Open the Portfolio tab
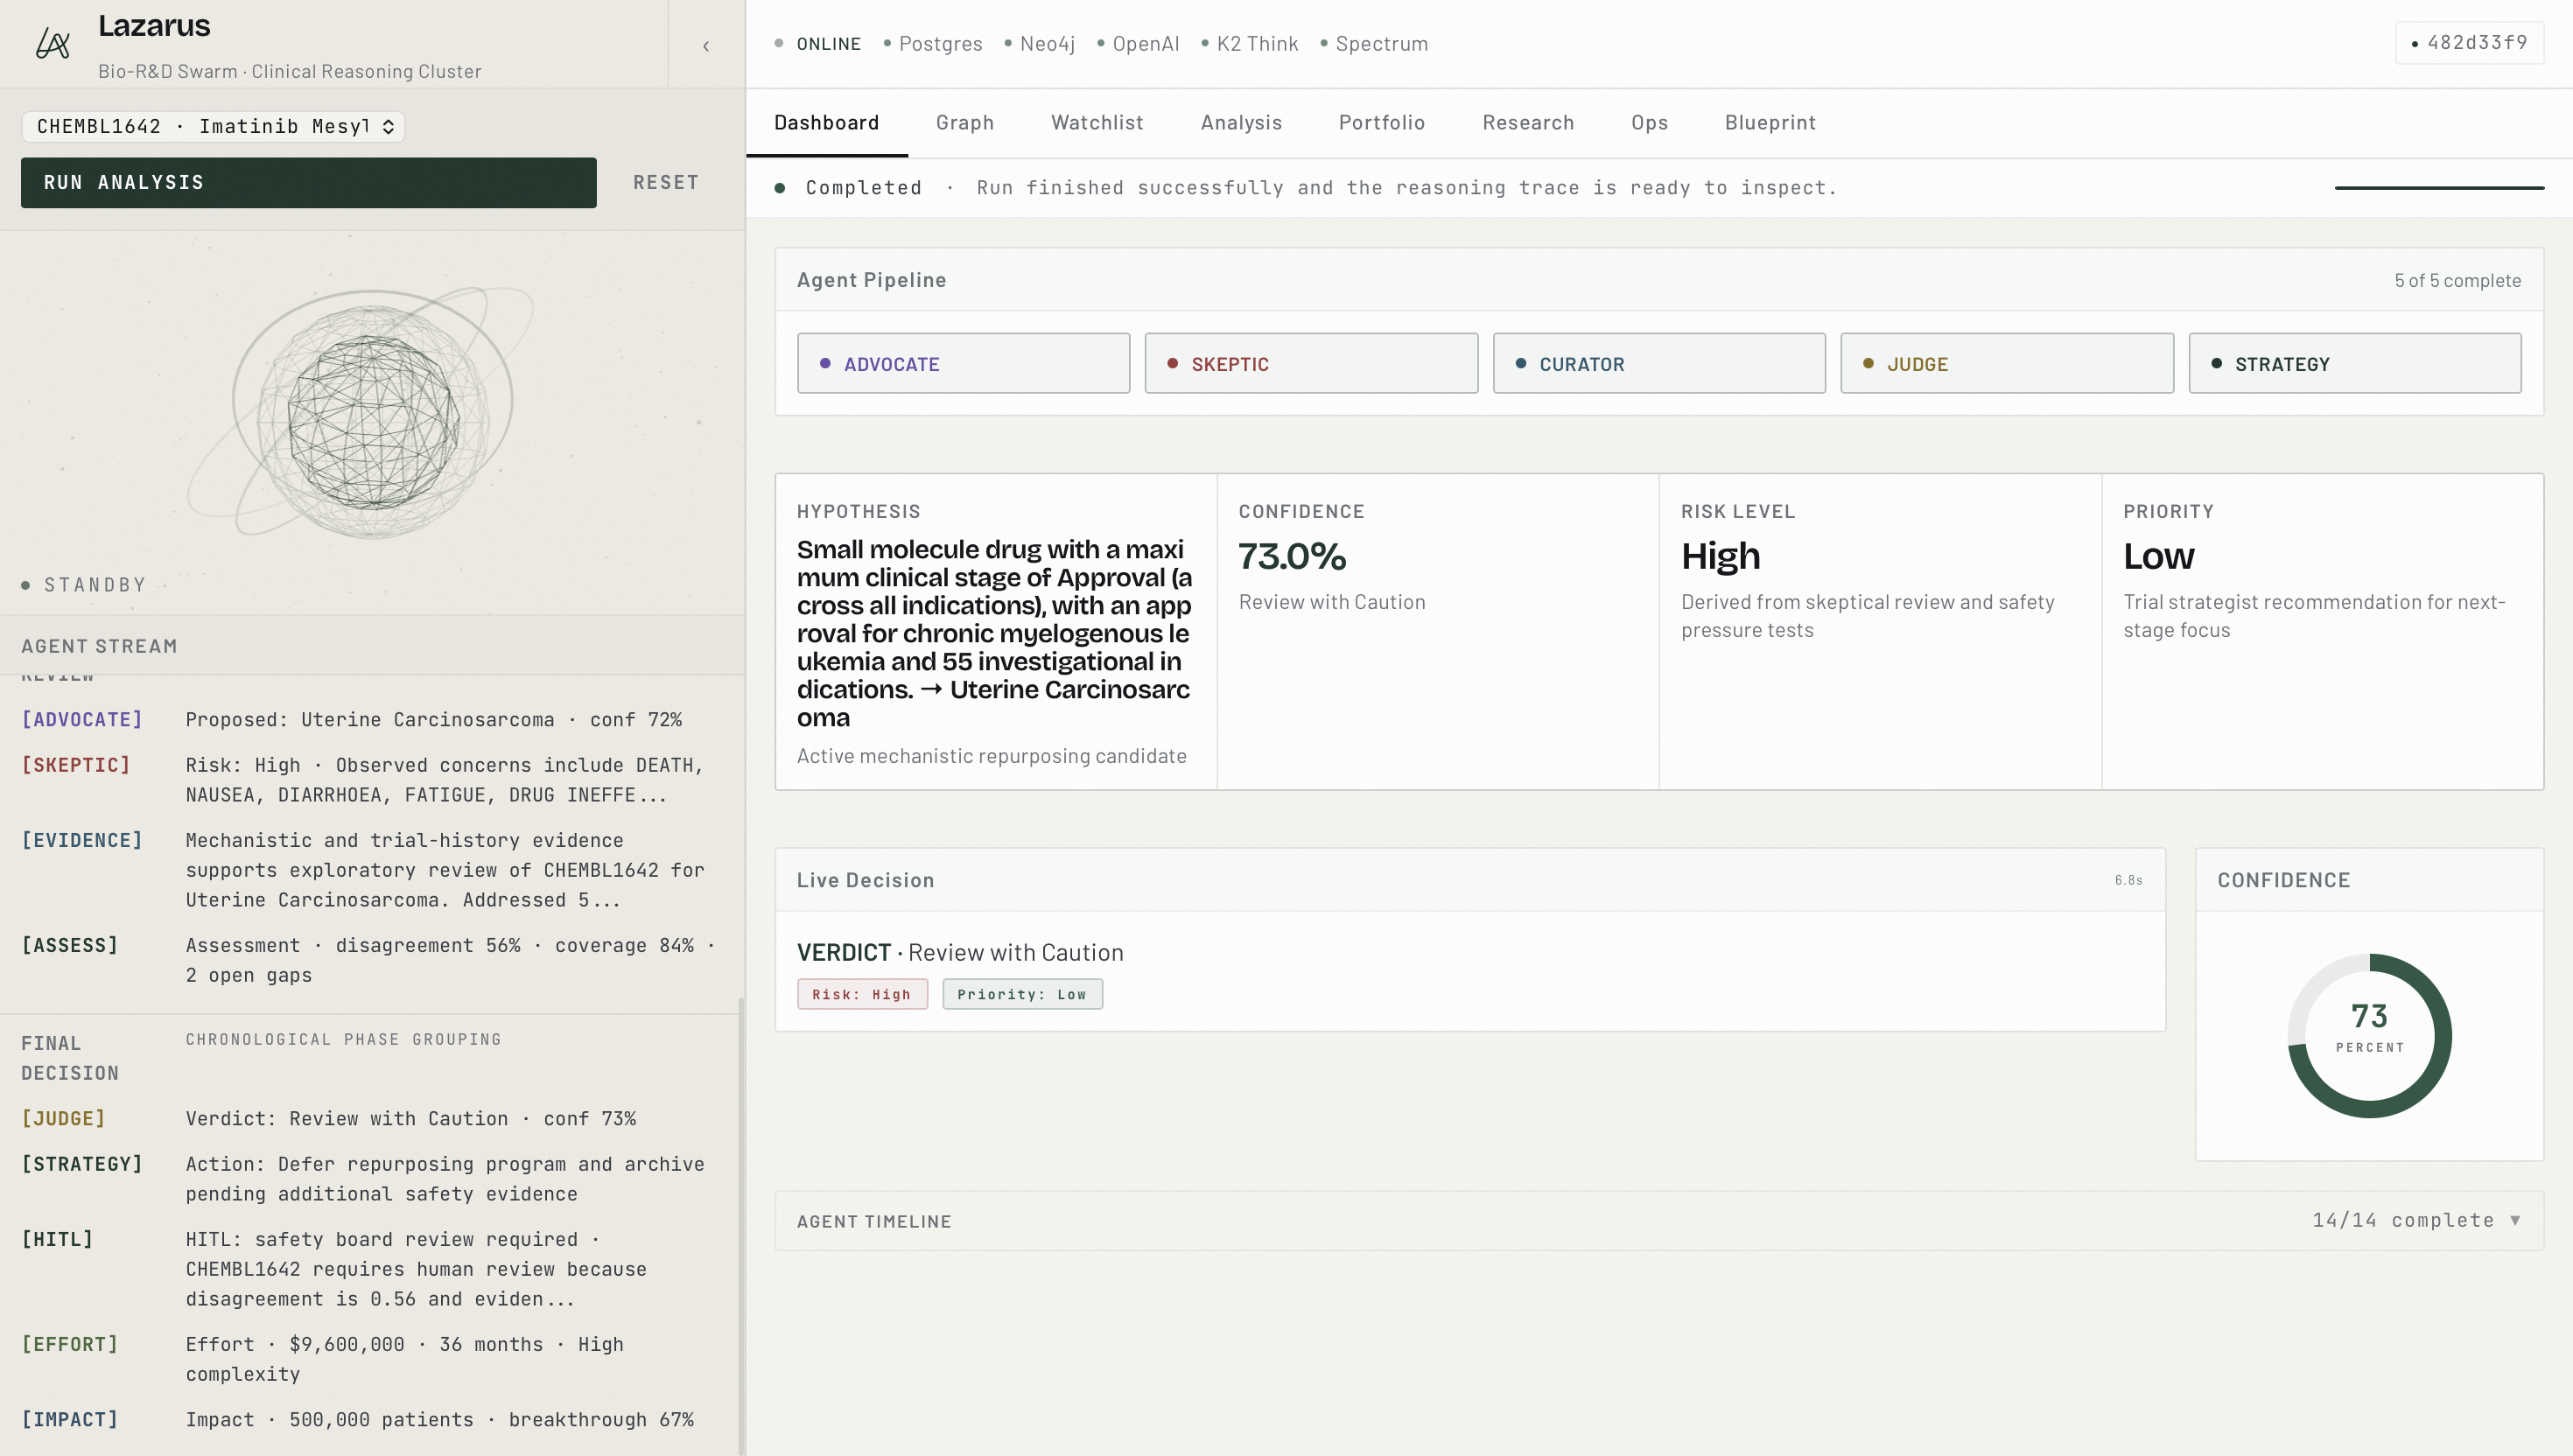The height and width of the screenshot is (1456, 2573). click(x=1381, y=122)
